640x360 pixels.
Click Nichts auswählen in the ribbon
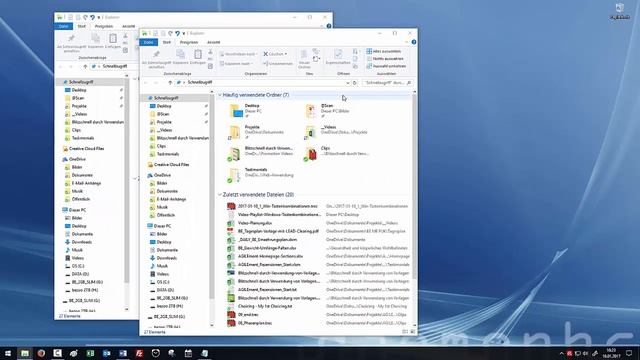coord(384,59)
